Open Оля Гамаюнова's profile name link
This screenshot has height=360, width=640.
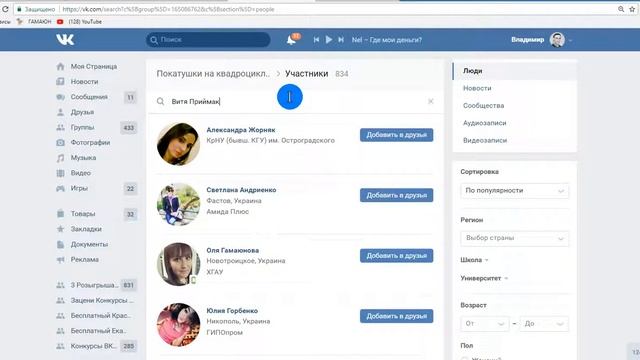(233, 250)
